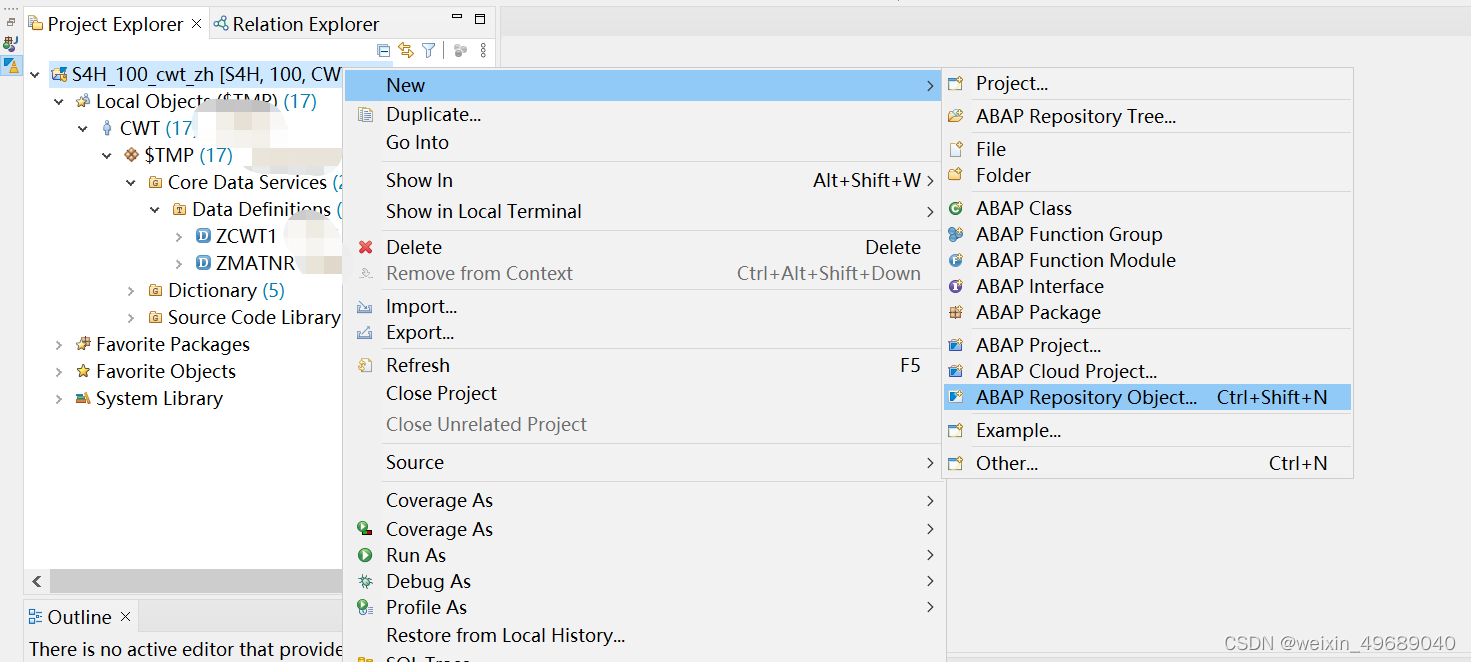
Task: Open the Run As submenu
Action: tap(416, 555)
